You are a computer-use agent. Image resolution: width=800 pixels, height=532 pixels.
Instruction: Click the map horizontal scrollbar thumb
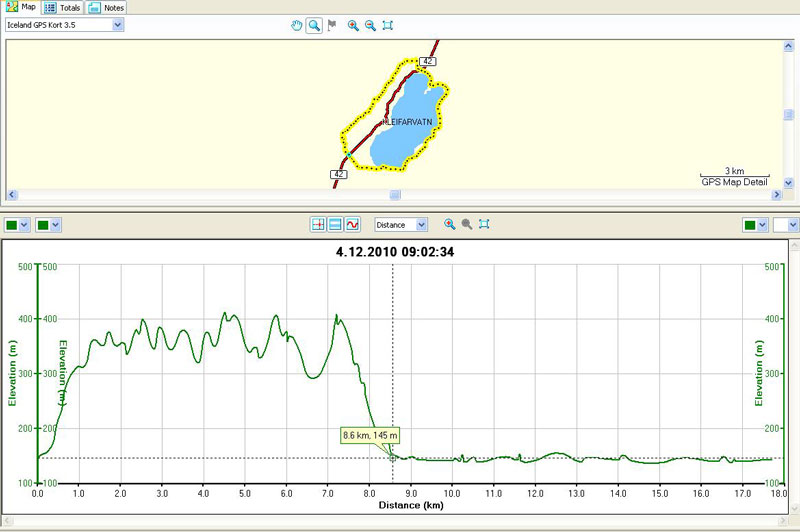point(395,195)
